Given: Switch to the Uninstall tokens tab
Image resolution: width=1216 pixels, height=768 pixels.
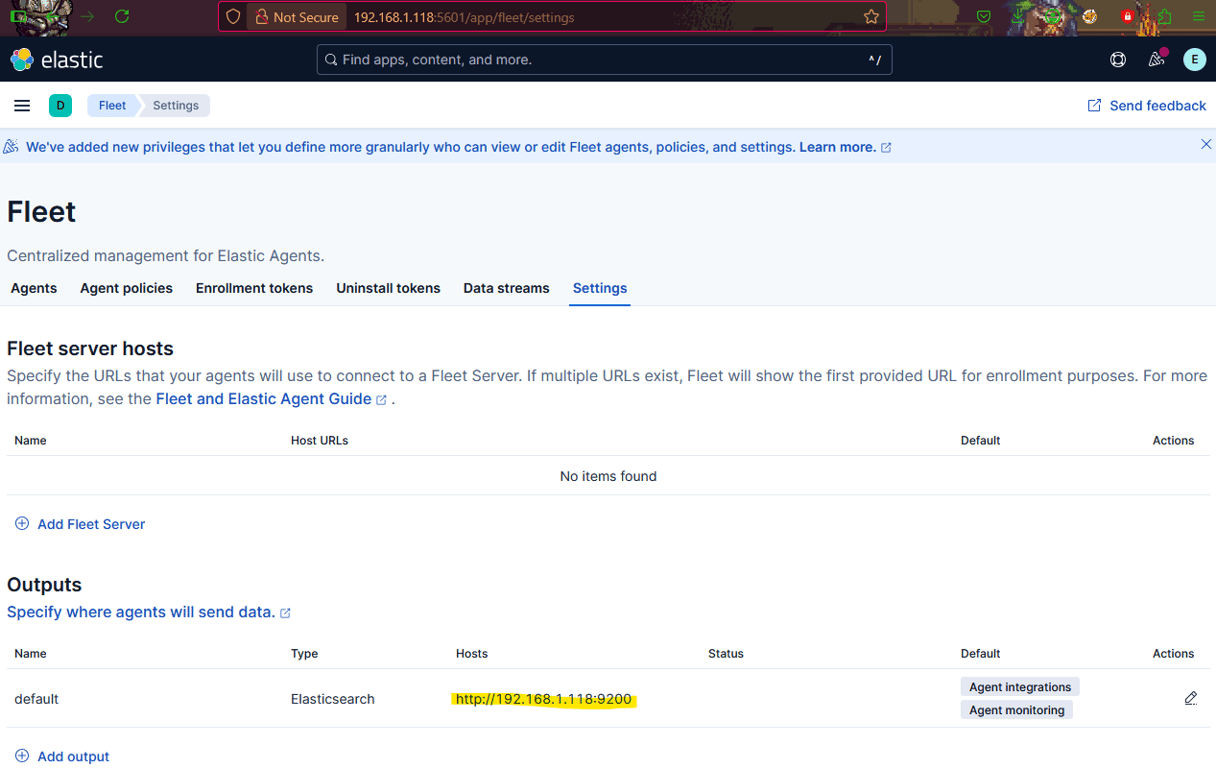Looking at the screenshot, I should (x=388, y=288).
